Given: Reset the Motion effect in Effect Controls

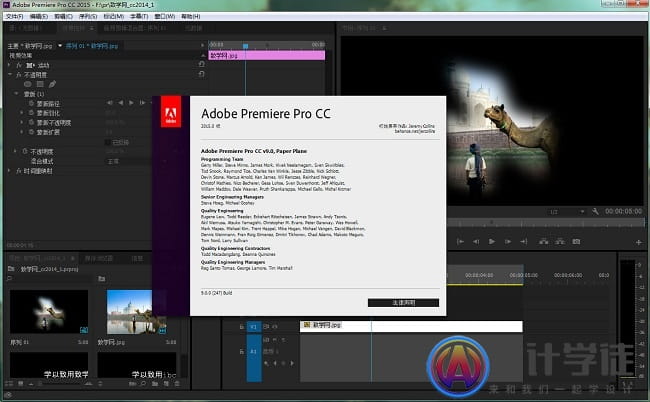Looking at the screenshot, I should [201, 64].
